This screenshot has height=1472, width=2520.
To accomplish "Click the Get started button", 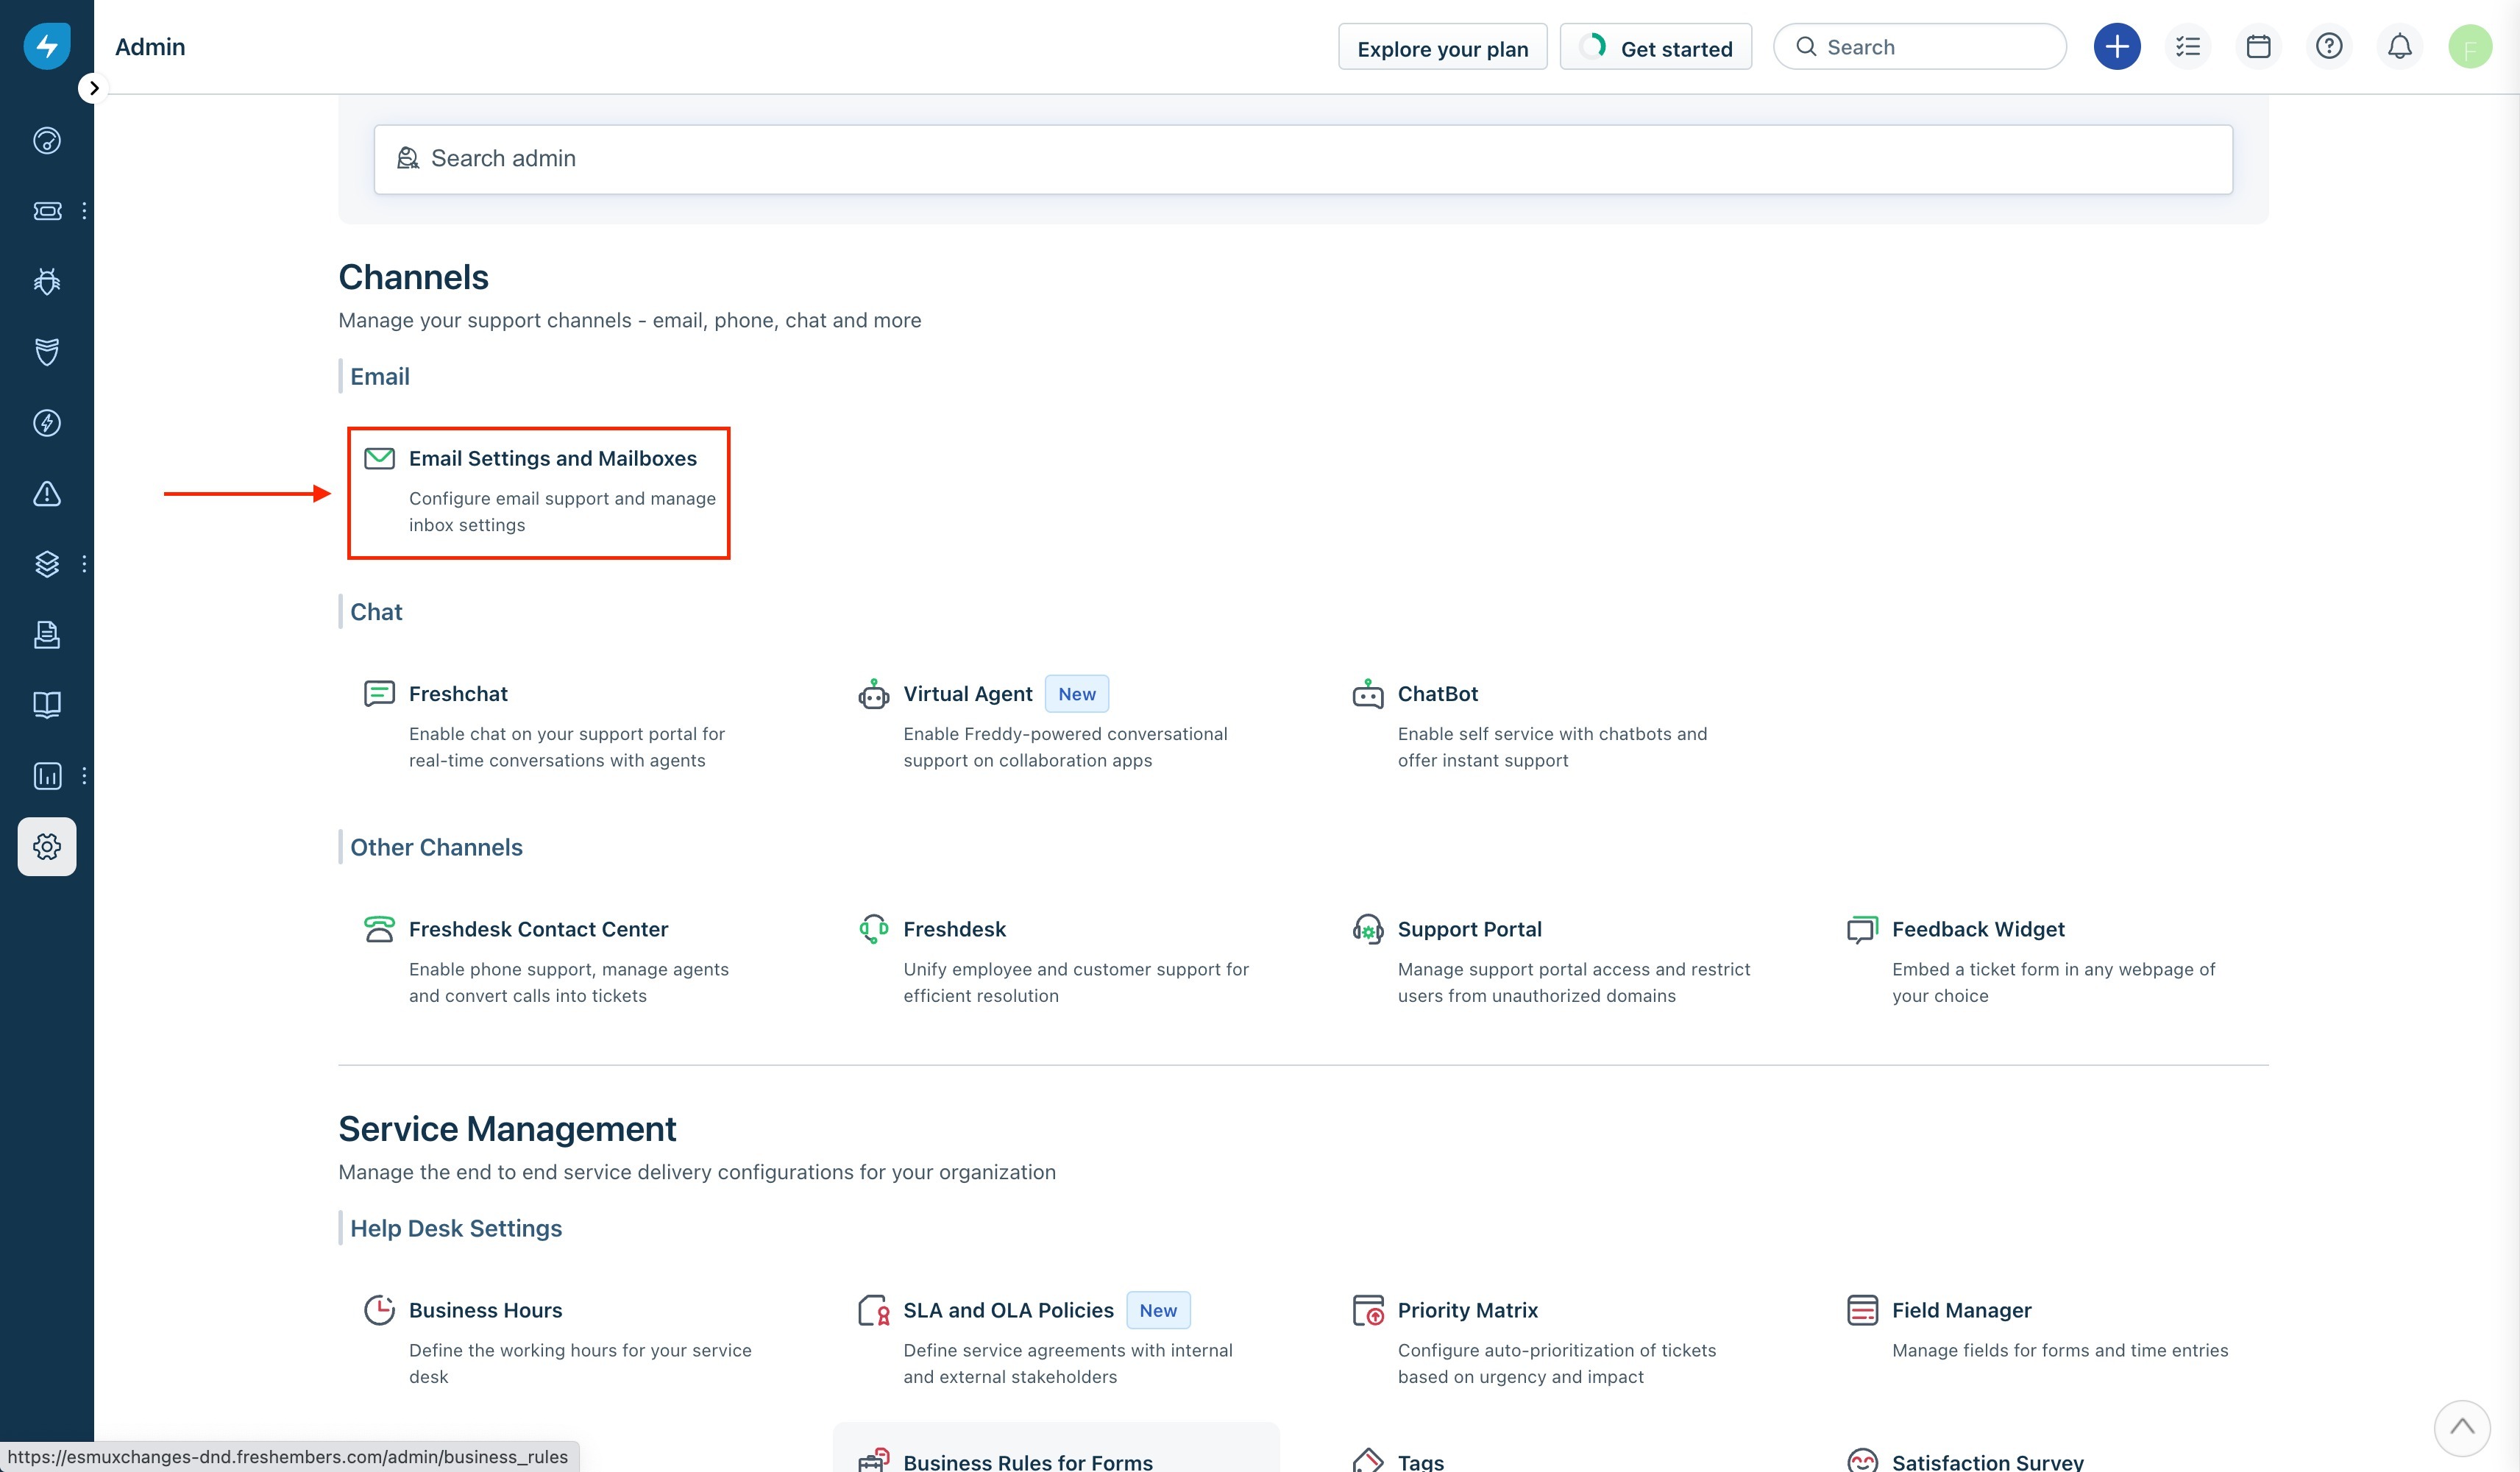I will [x=1656, y=48].
